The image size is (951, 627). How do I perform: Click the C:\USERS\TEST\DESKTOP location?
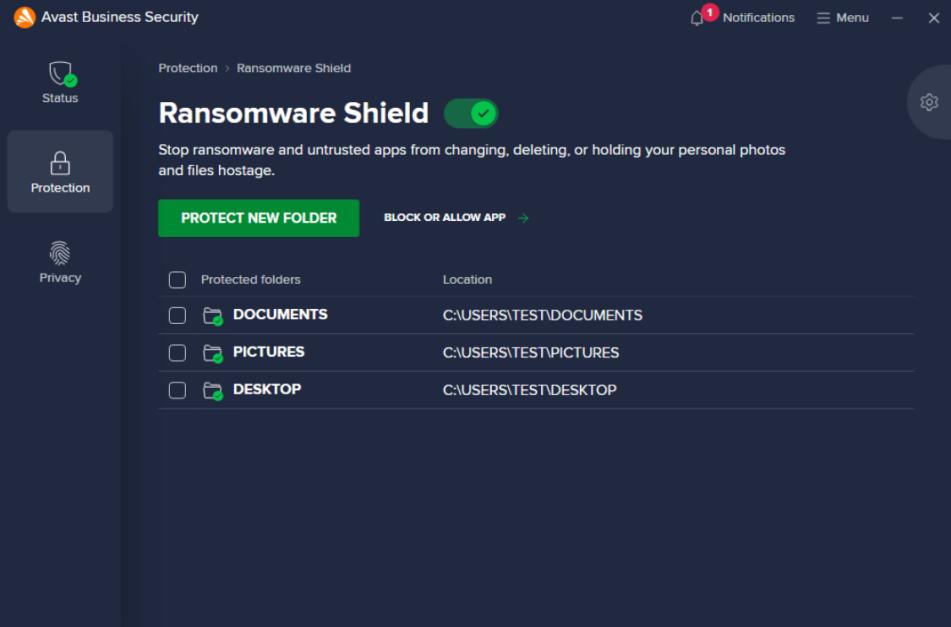tap(529, 390)
